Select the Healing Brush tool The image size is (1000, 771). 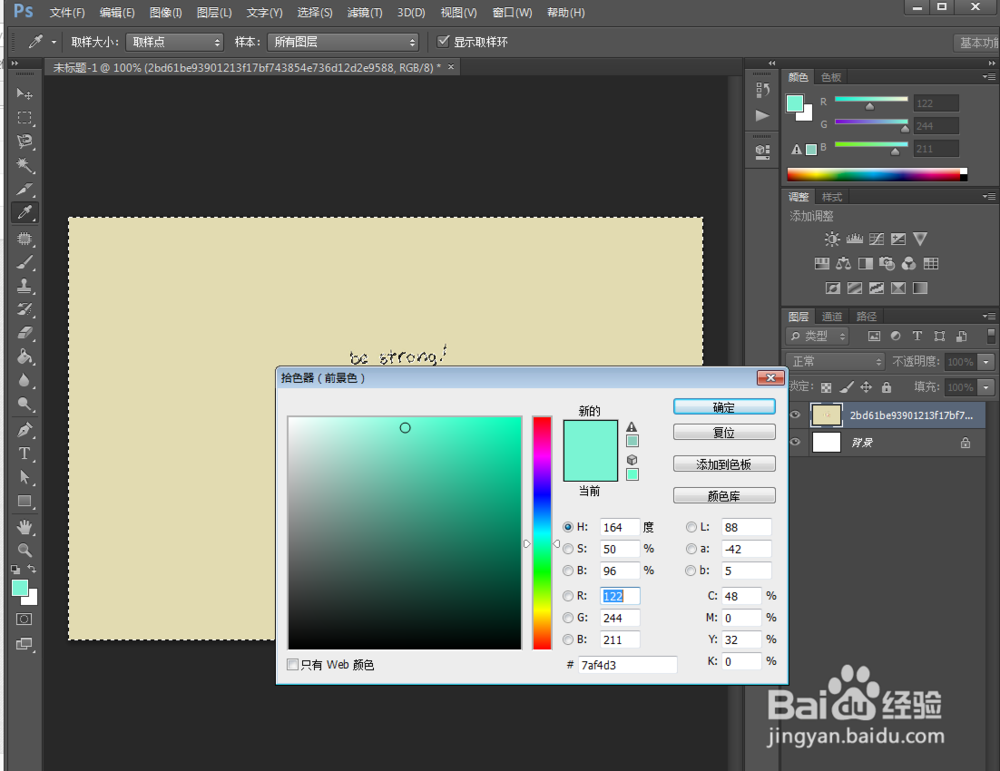point(24,239)
